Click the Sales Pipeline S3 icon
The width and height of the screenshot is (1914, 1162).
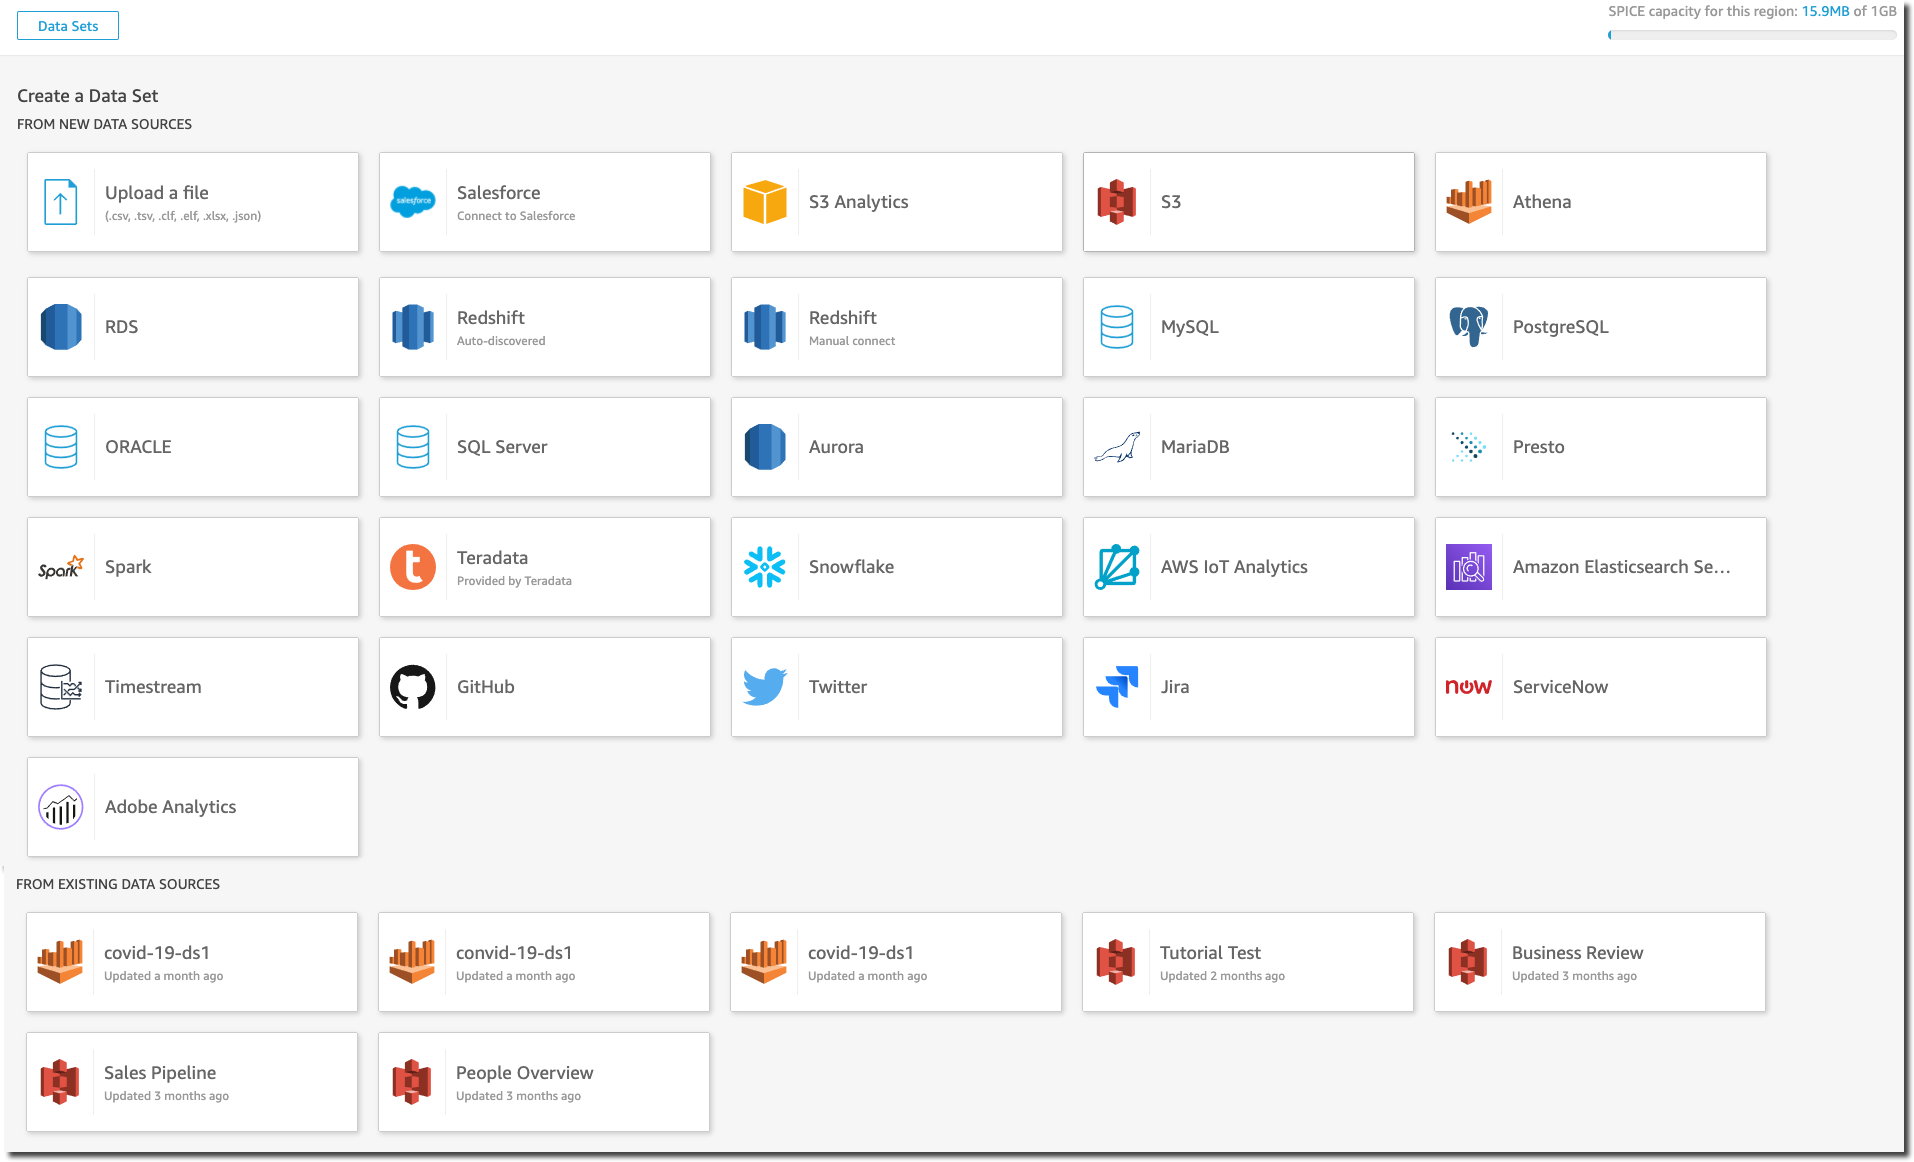pyautogui.click(x=60, y=1082)
